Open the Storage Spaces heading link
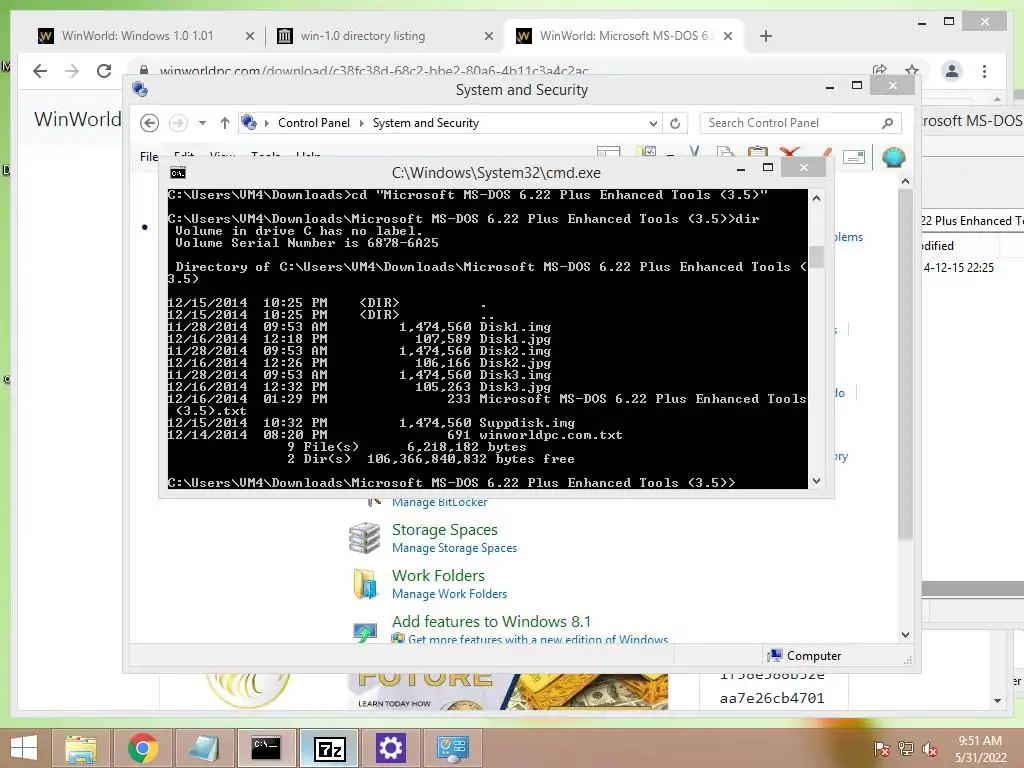Screen dimensions: 1024x768 (445, 530)
